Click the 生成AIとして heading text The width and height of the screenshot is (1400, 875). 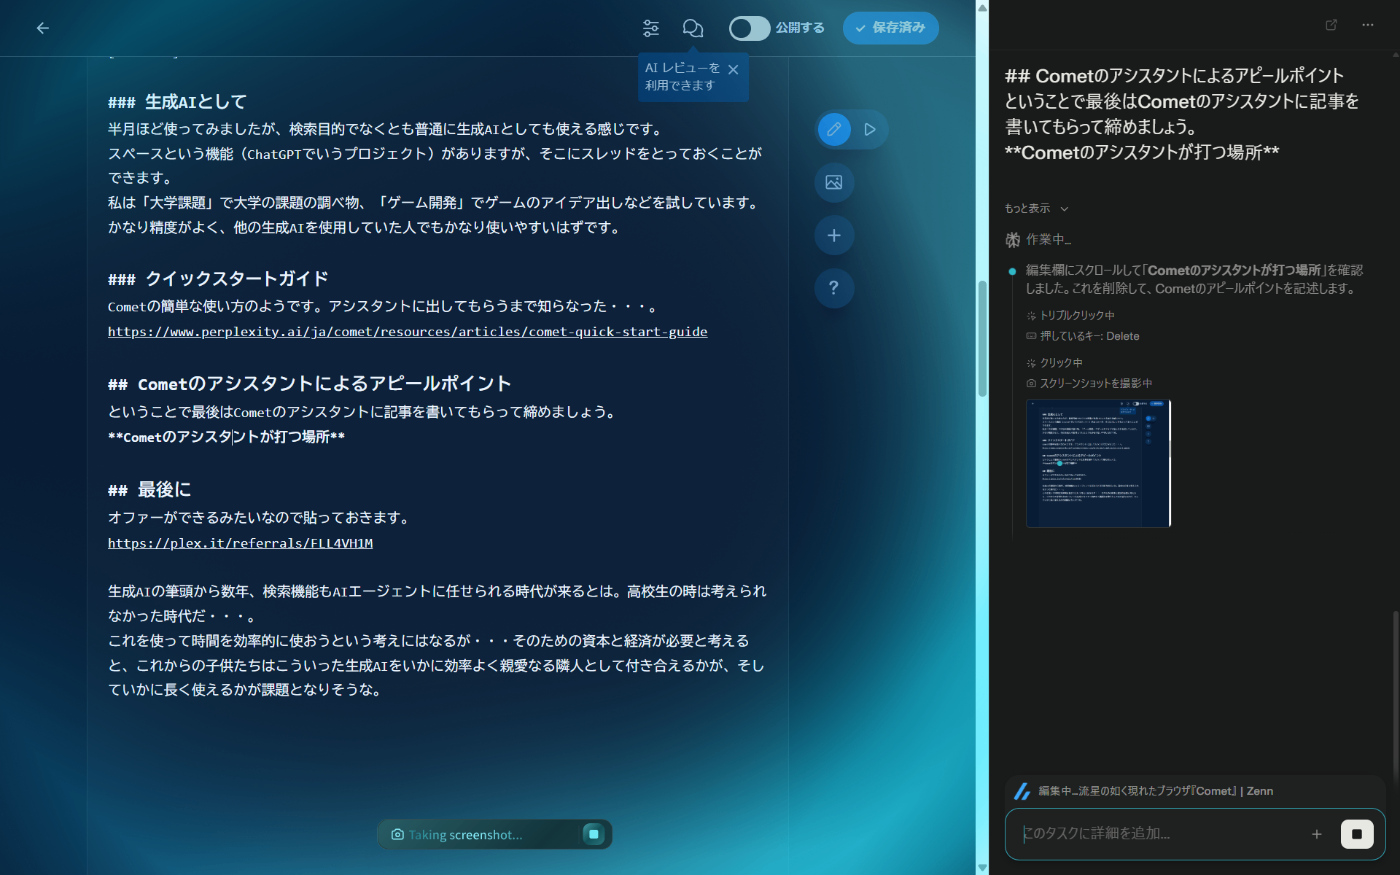coord(177,102)
